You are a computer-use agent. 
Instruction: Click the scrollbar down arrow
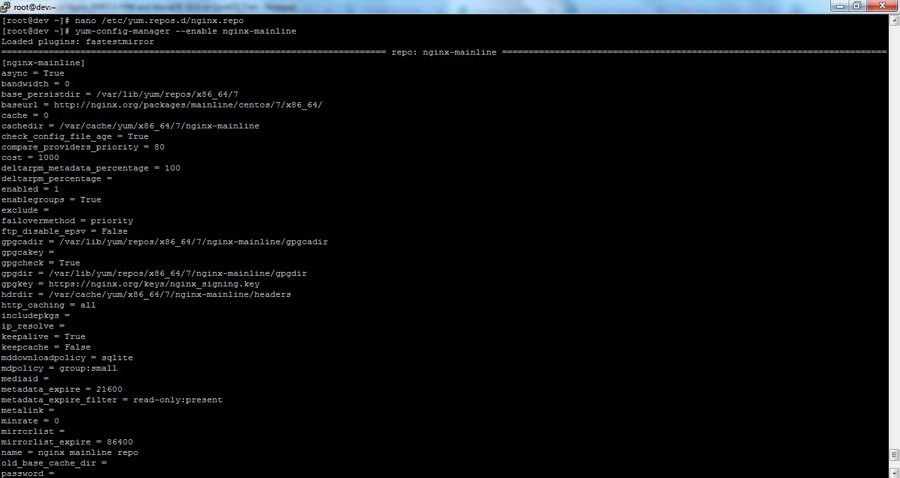pos(895,473)
